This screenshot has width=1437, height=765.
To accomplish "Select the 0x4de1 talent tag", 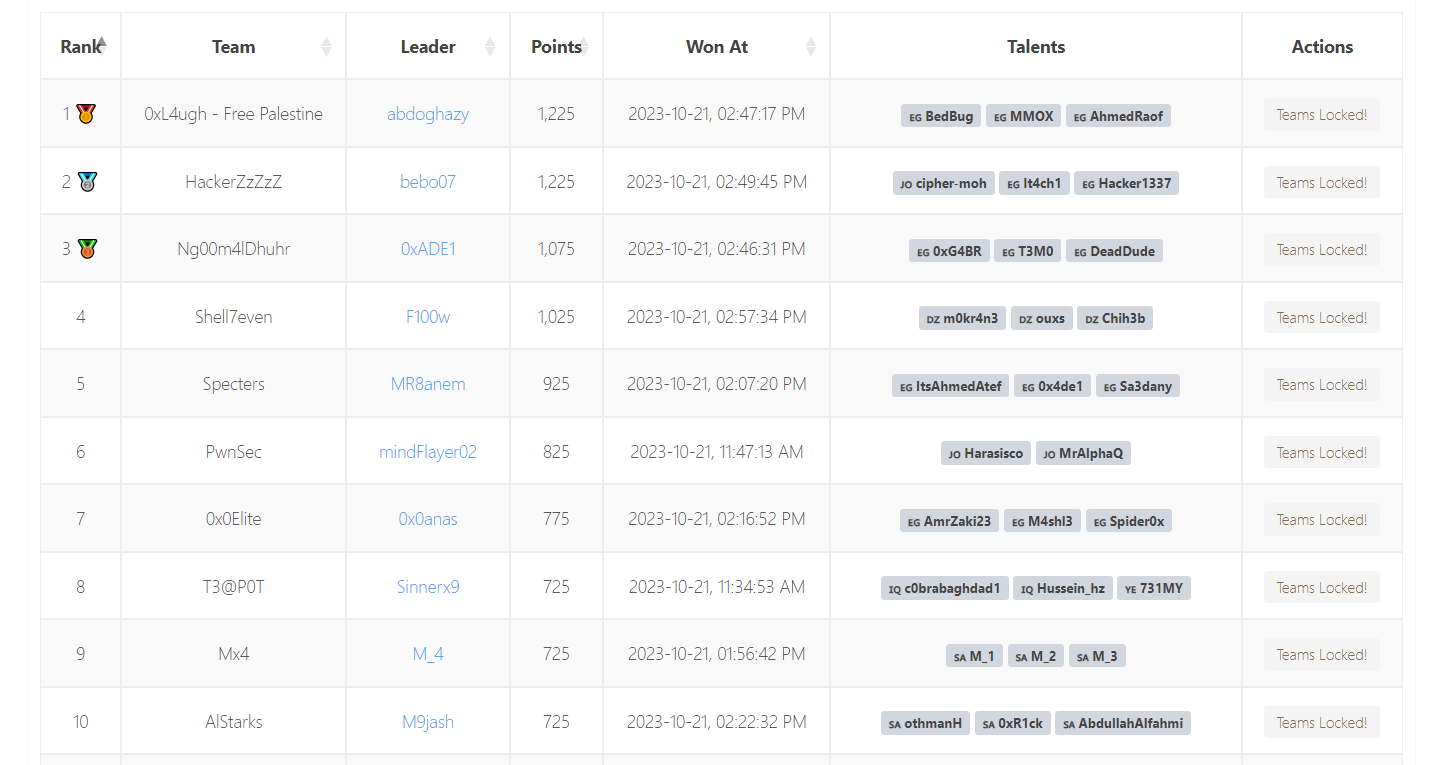I will click(1052, 386).
